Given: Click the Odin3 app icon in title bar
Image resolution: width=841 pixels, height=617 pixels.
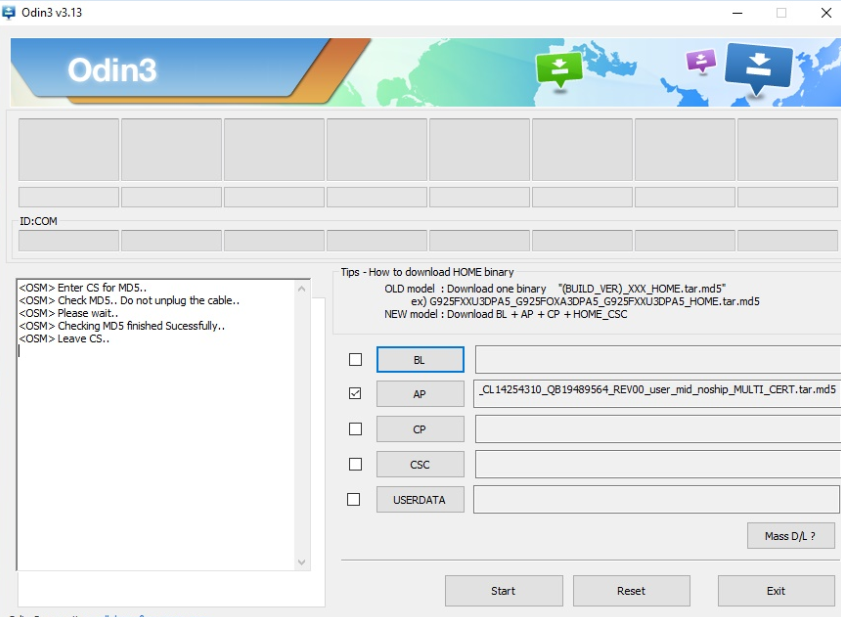Looking at the screenshot, I should click(8, 12).
